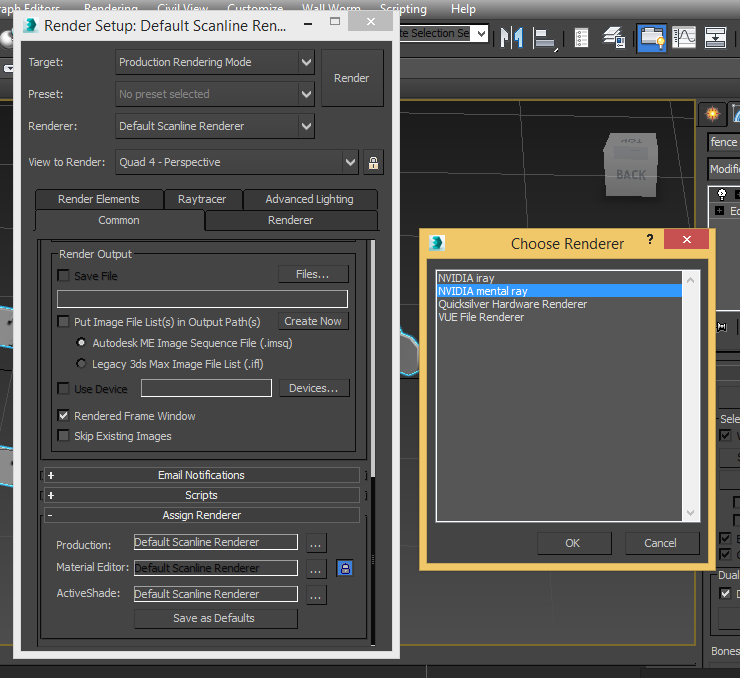Uncheck Rendered Frame Window checkbox
Image resolution: width=740 pixels, height=678 pixels.
tap(63, 416)
